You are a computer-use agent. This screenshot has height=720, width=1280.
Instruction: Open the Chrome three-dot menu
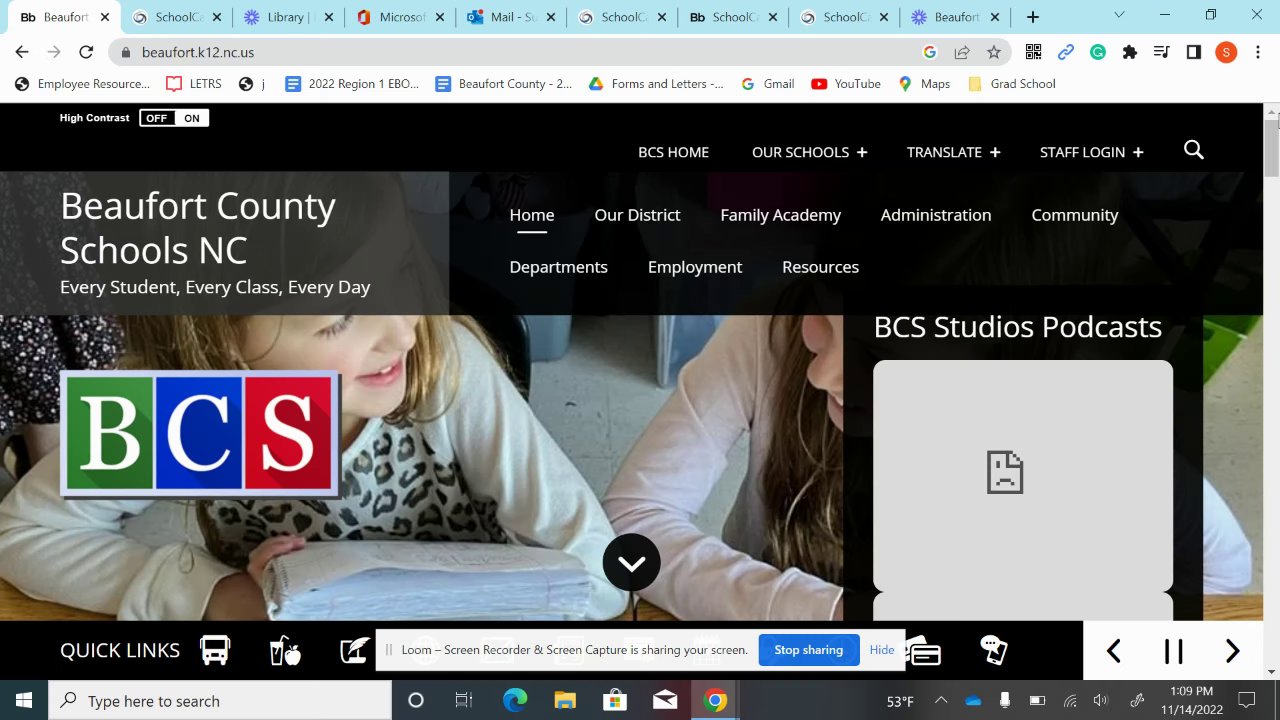[1257, 52]
